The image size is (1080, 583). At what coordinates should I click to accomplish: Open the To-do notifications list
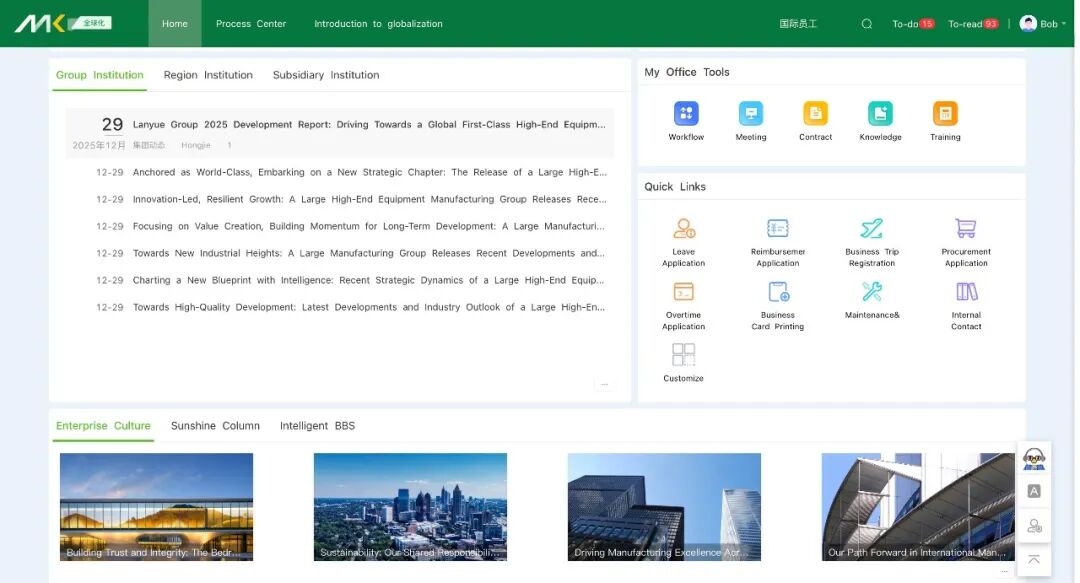click(x=912, y=24)
